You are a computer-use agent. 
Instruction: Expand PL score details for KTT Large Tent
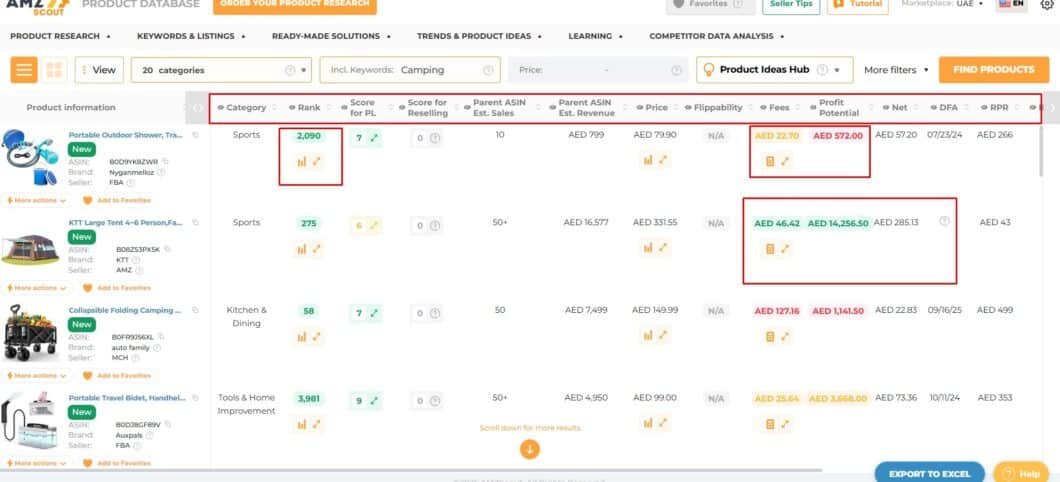tap(374, 226)
